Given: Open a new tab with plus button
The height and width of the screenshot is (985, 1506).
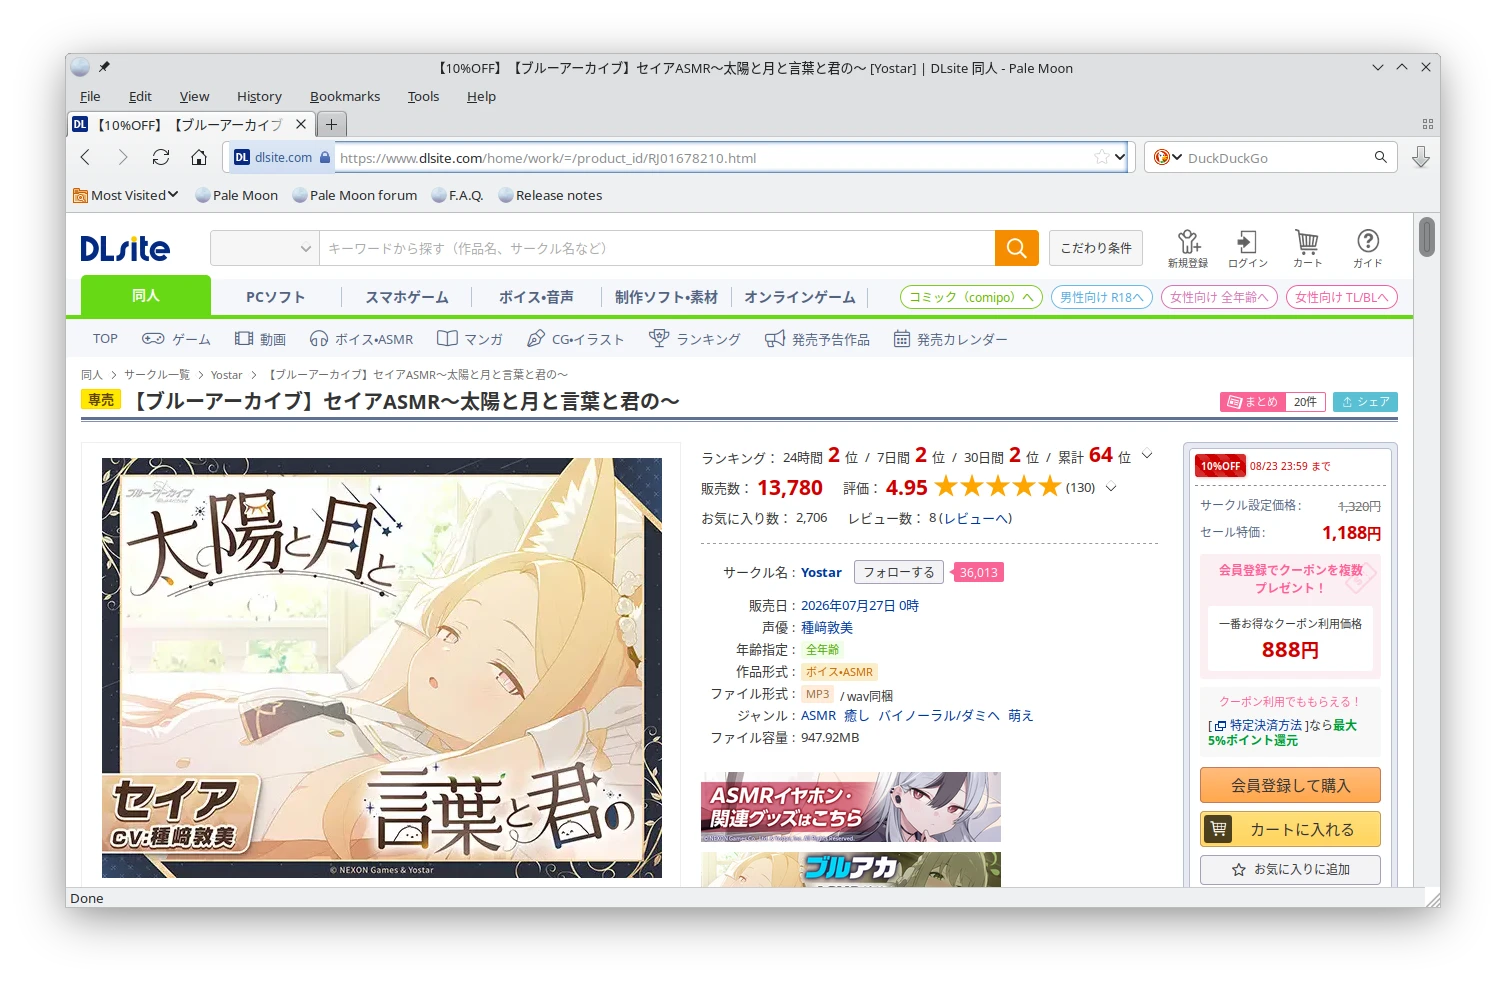Looking at the screenshot, I should pyautogui.click(x=331, y=124).
